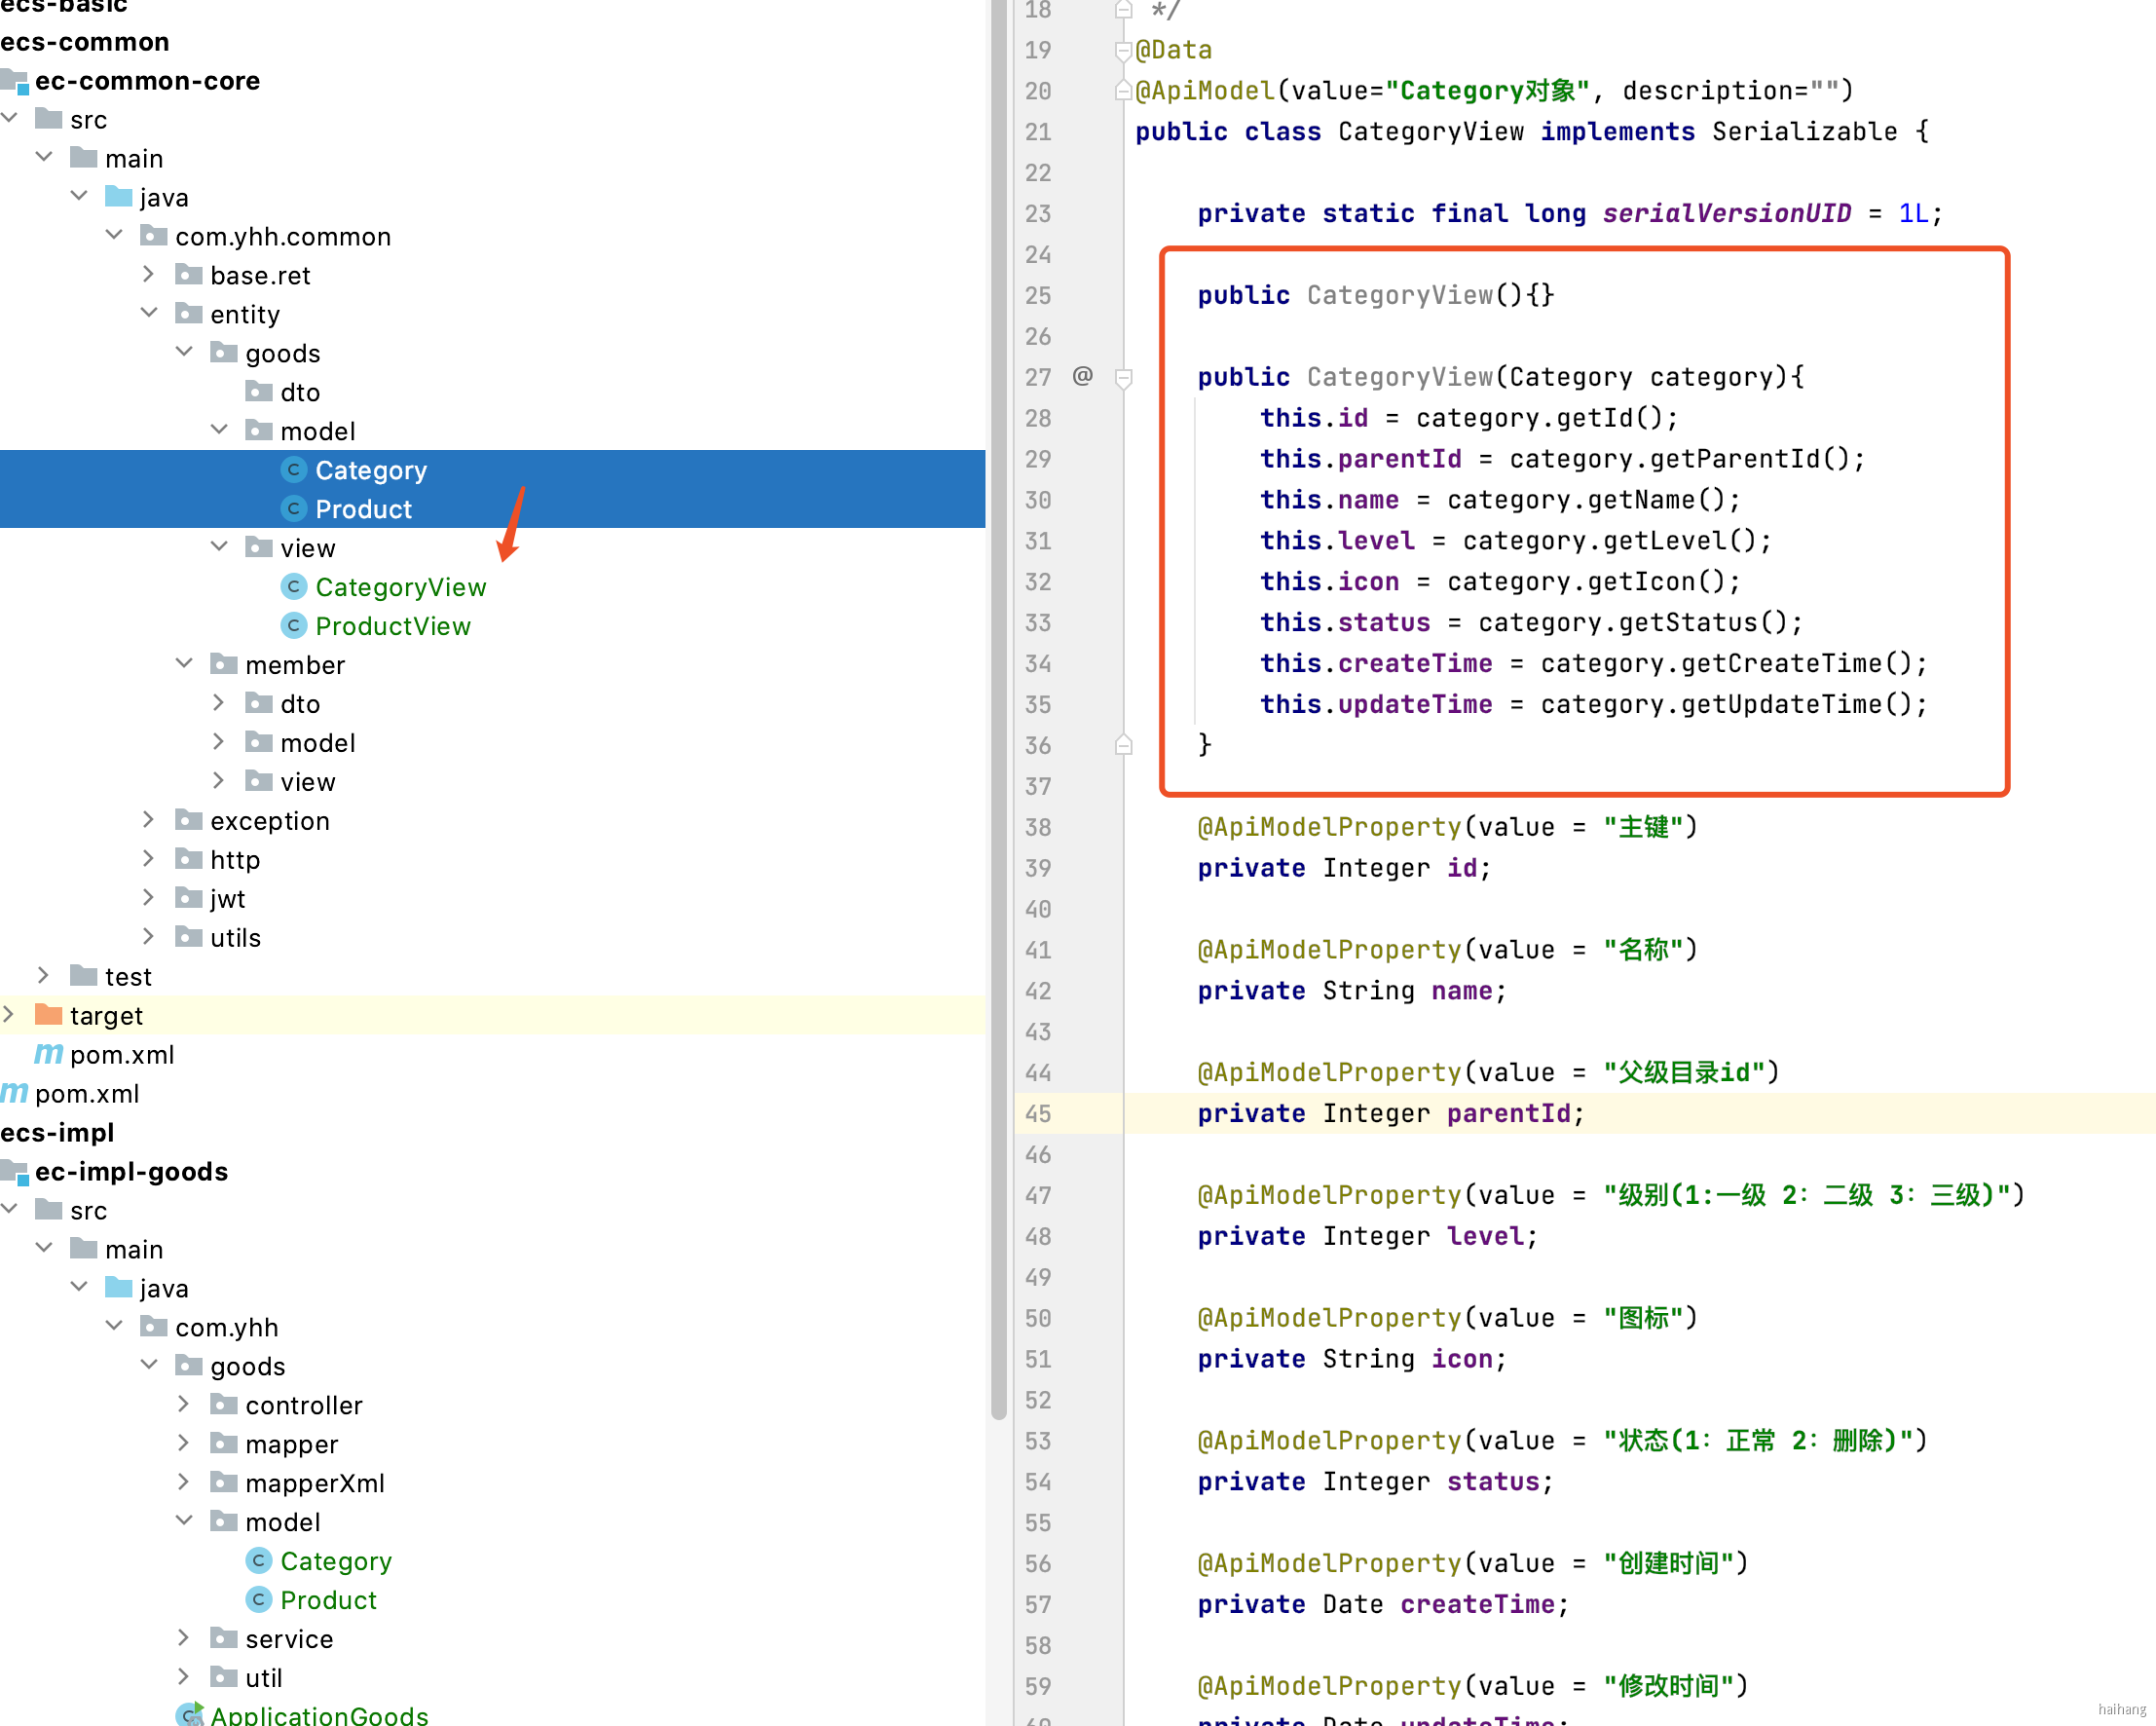Click the ProductView class icon
The height and width of the screenshot is (1726, 2156).
[293, 626]
